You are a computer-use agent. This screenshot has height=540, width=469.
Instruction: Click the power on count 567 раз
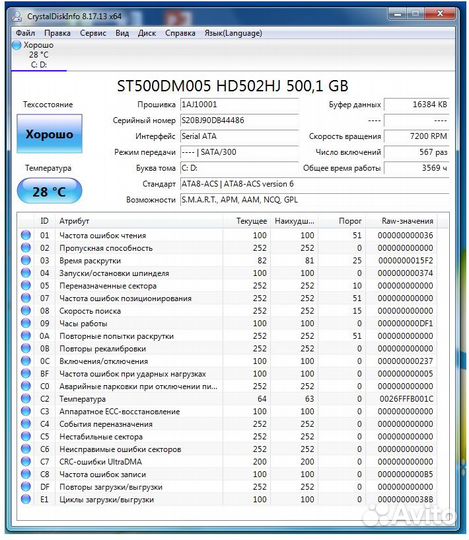[x=417, y=152]
